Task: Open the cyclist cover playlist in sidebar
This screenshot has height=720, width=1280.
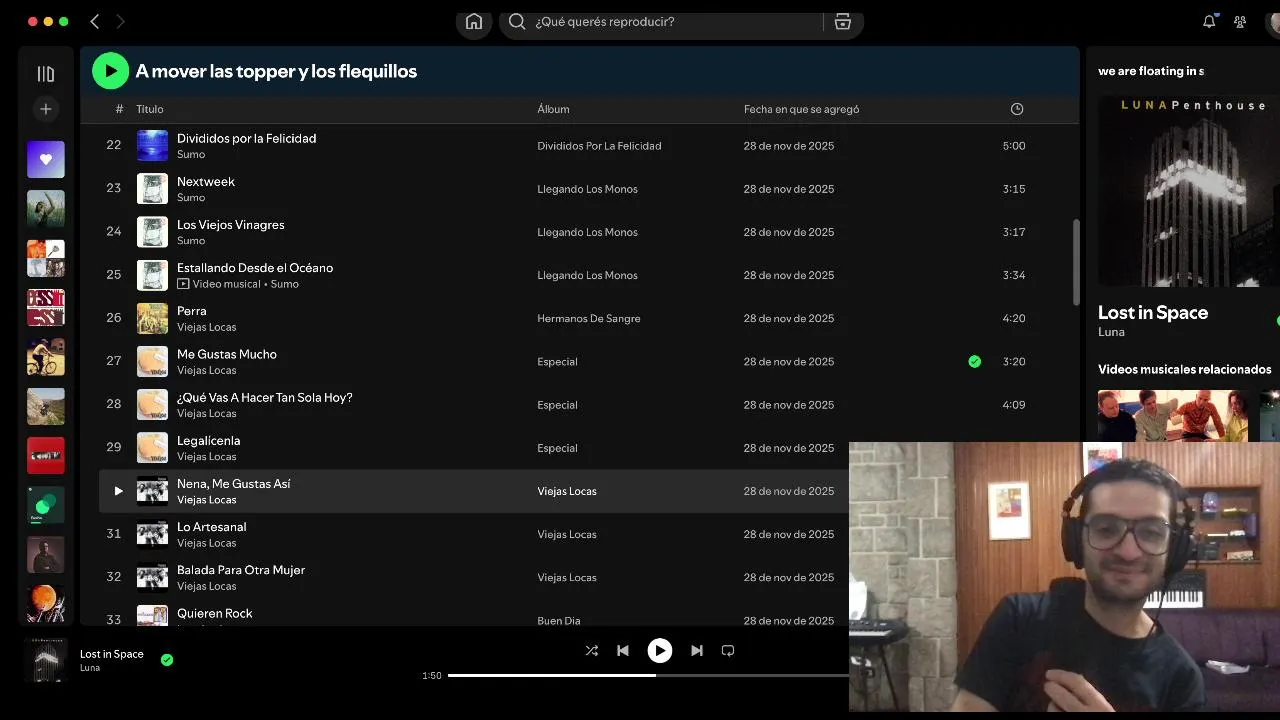Action: tap(46, 357)
